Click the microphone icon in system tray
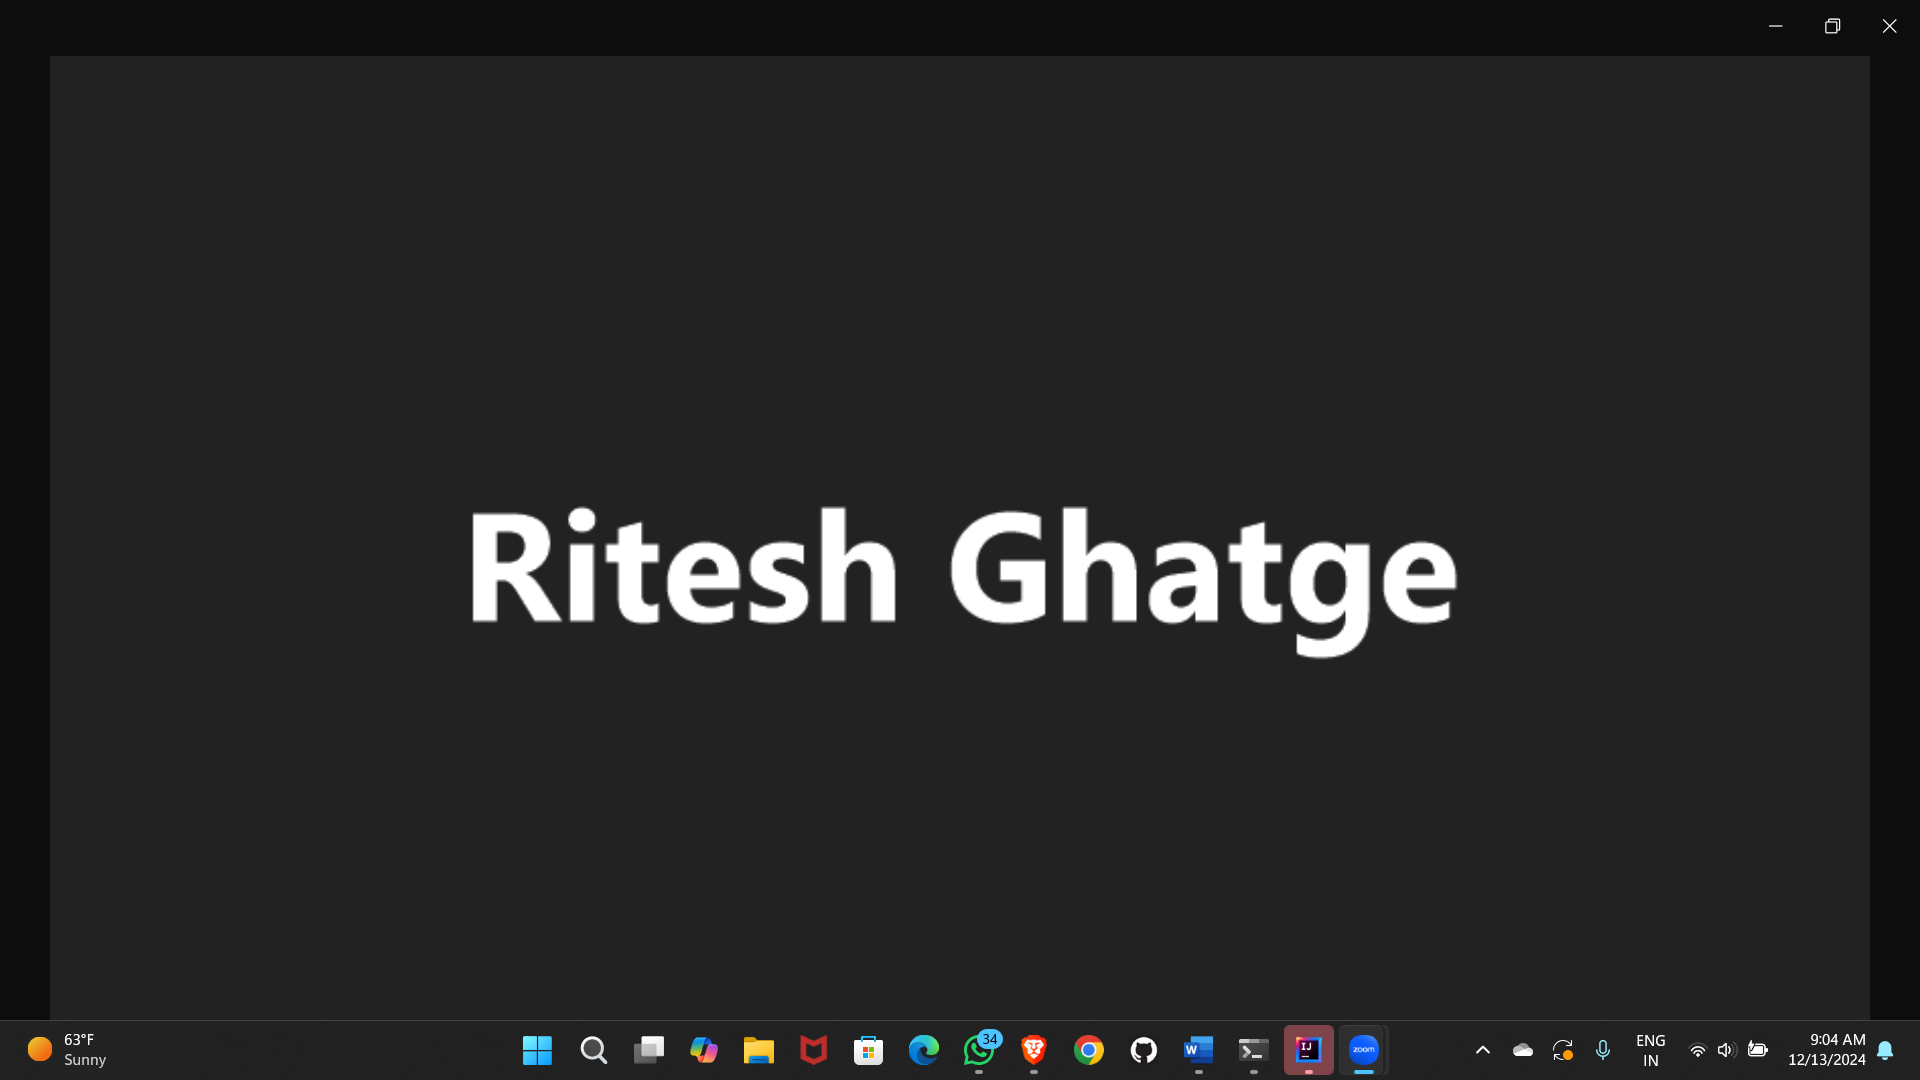Image resolution: width=1920 pixels, height=1080 pixels. tap(1603, 1050)
